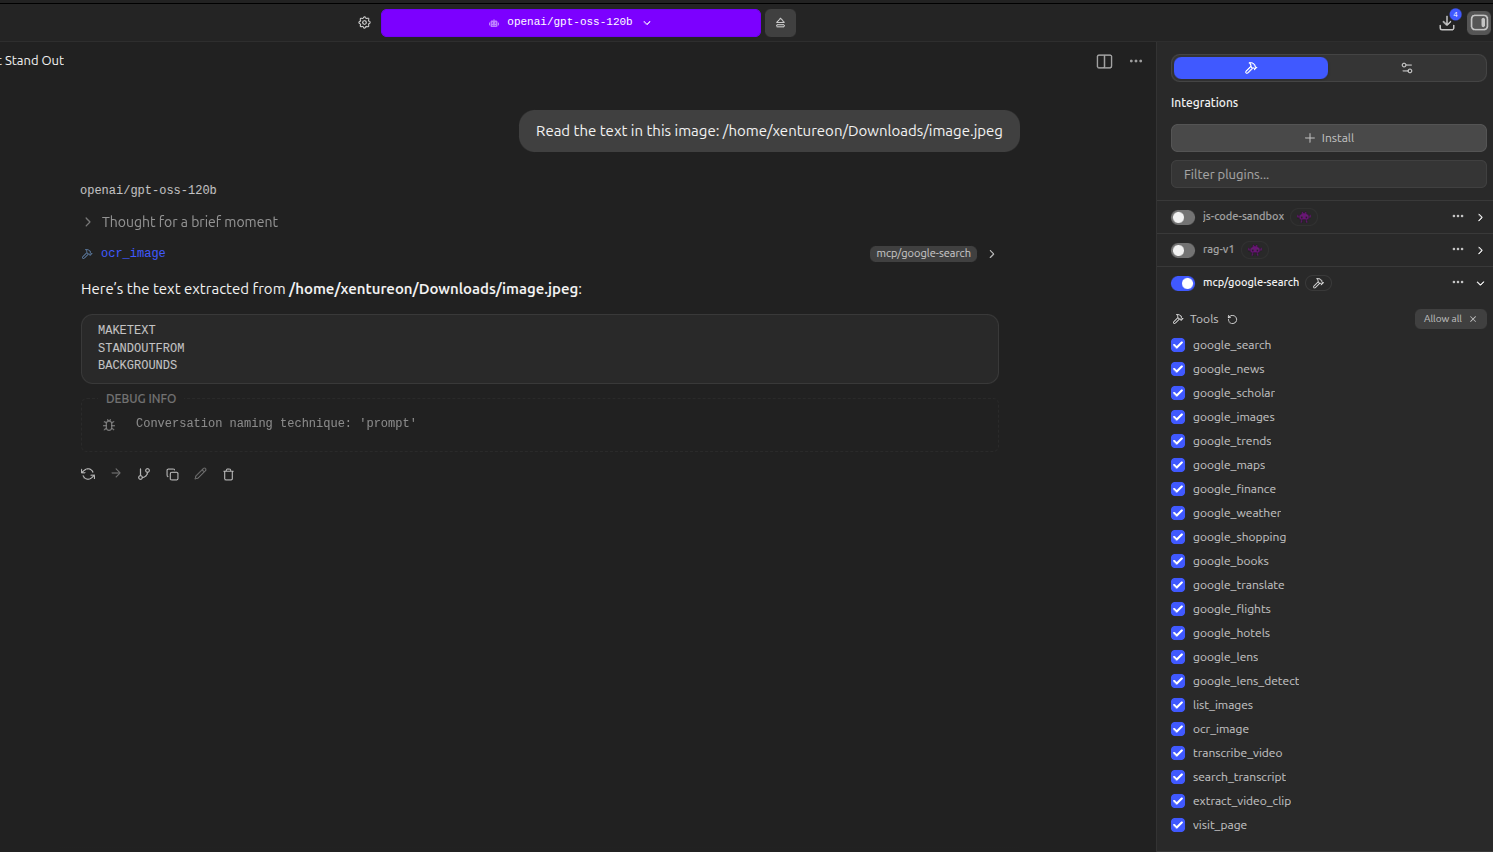This screenshot has height=852, width=1493.
Task: Uncheck the google_weather tool
Action: [1178, 513]
